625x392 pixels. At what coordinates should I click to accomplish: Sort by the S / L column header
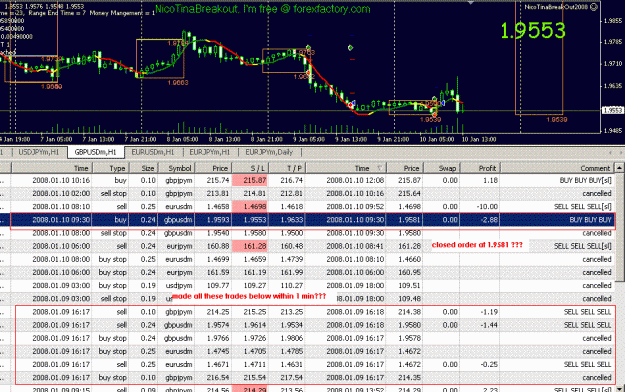250,168
